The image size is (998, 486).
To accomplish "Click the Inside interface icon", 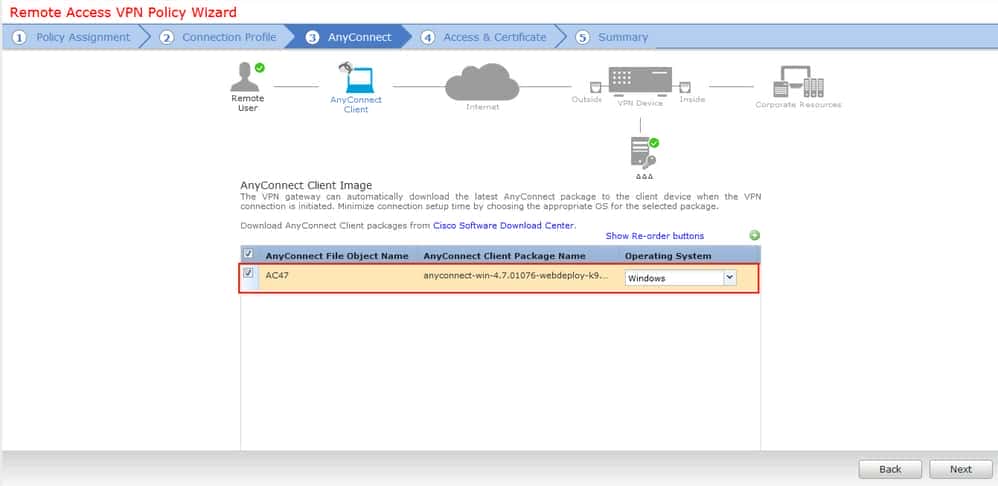I will click(685, 87).
